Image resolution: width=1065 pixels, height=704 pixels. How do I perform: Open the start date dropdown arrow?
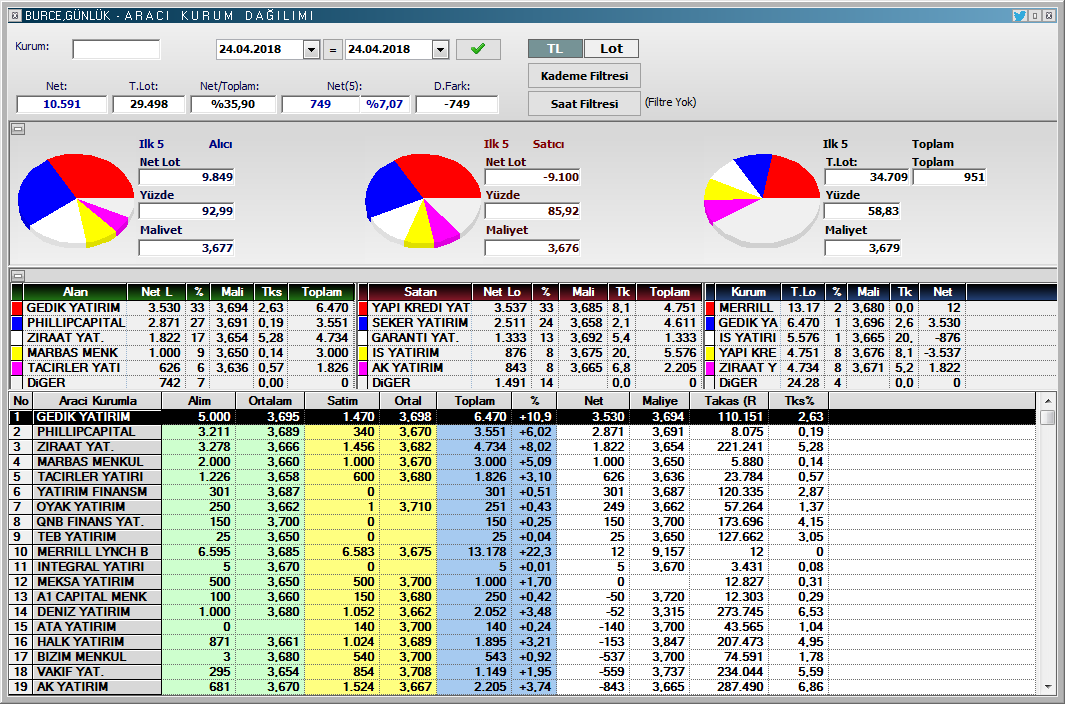pyautogui.click(x=311, y=50)
